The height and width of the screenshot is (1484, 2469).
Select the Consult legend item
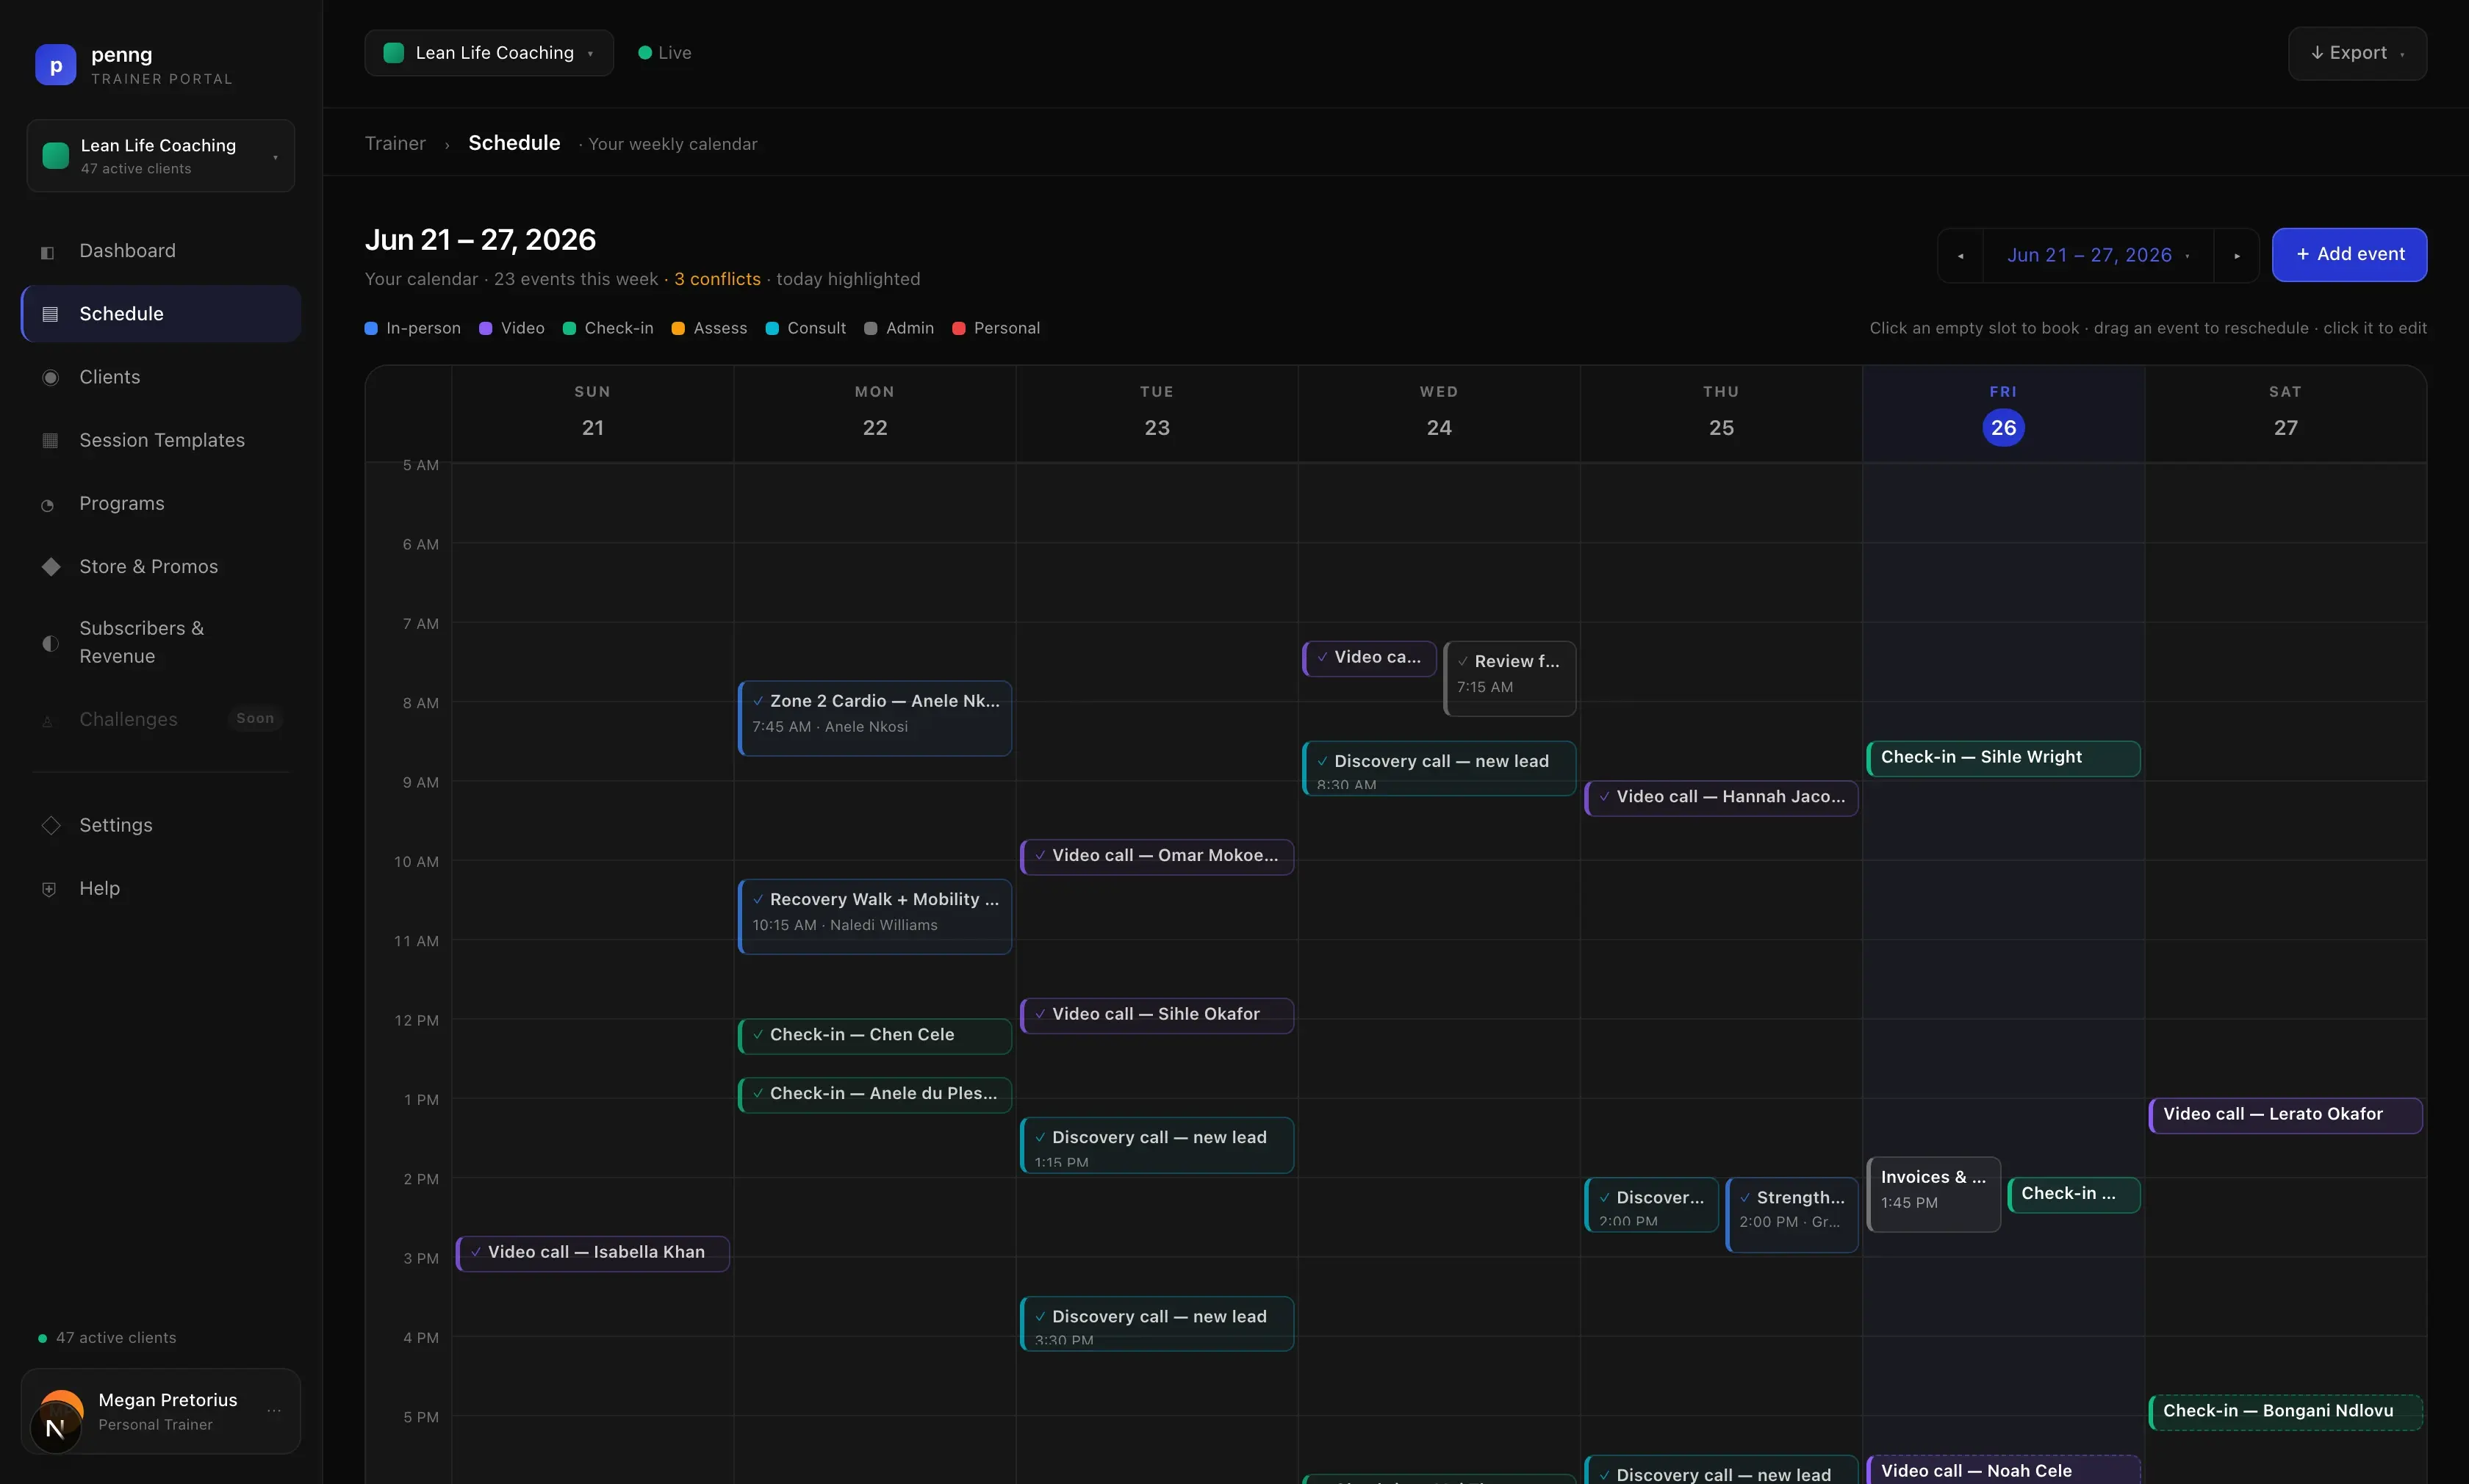pyautogui.click(x=806, y=328)
